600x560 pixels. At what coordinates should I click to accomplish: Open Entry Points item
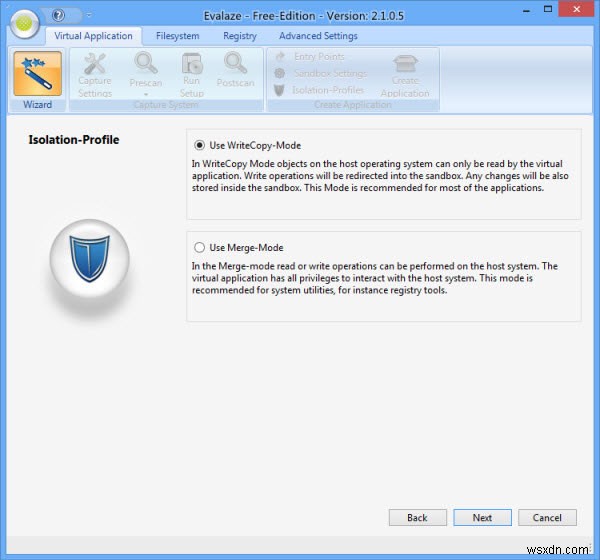(310, 57)
